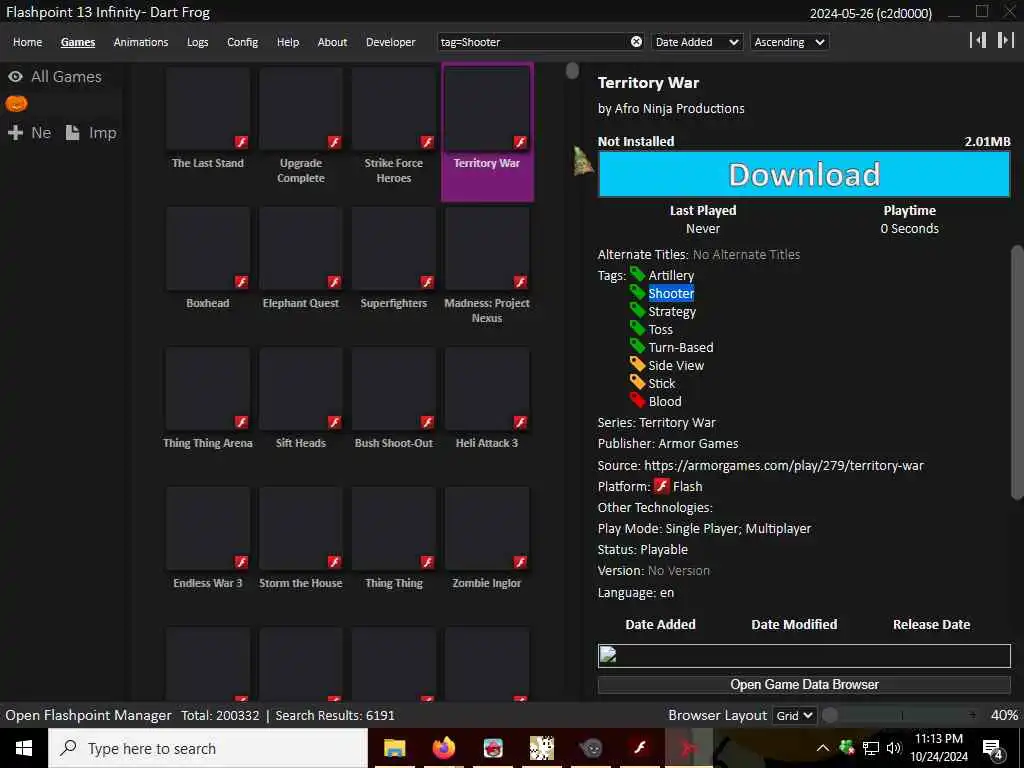Open the Config tab
The height and width of the screenshot is (768, 1024).
242,42
